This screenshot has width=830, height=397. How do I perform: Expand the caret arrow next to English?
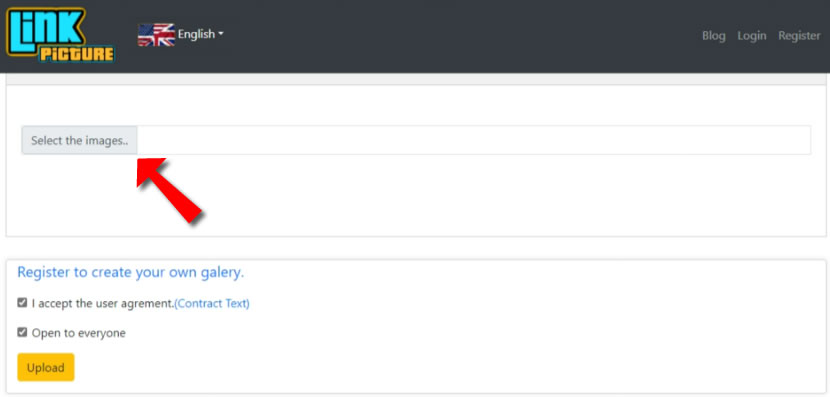pos(221,34)
